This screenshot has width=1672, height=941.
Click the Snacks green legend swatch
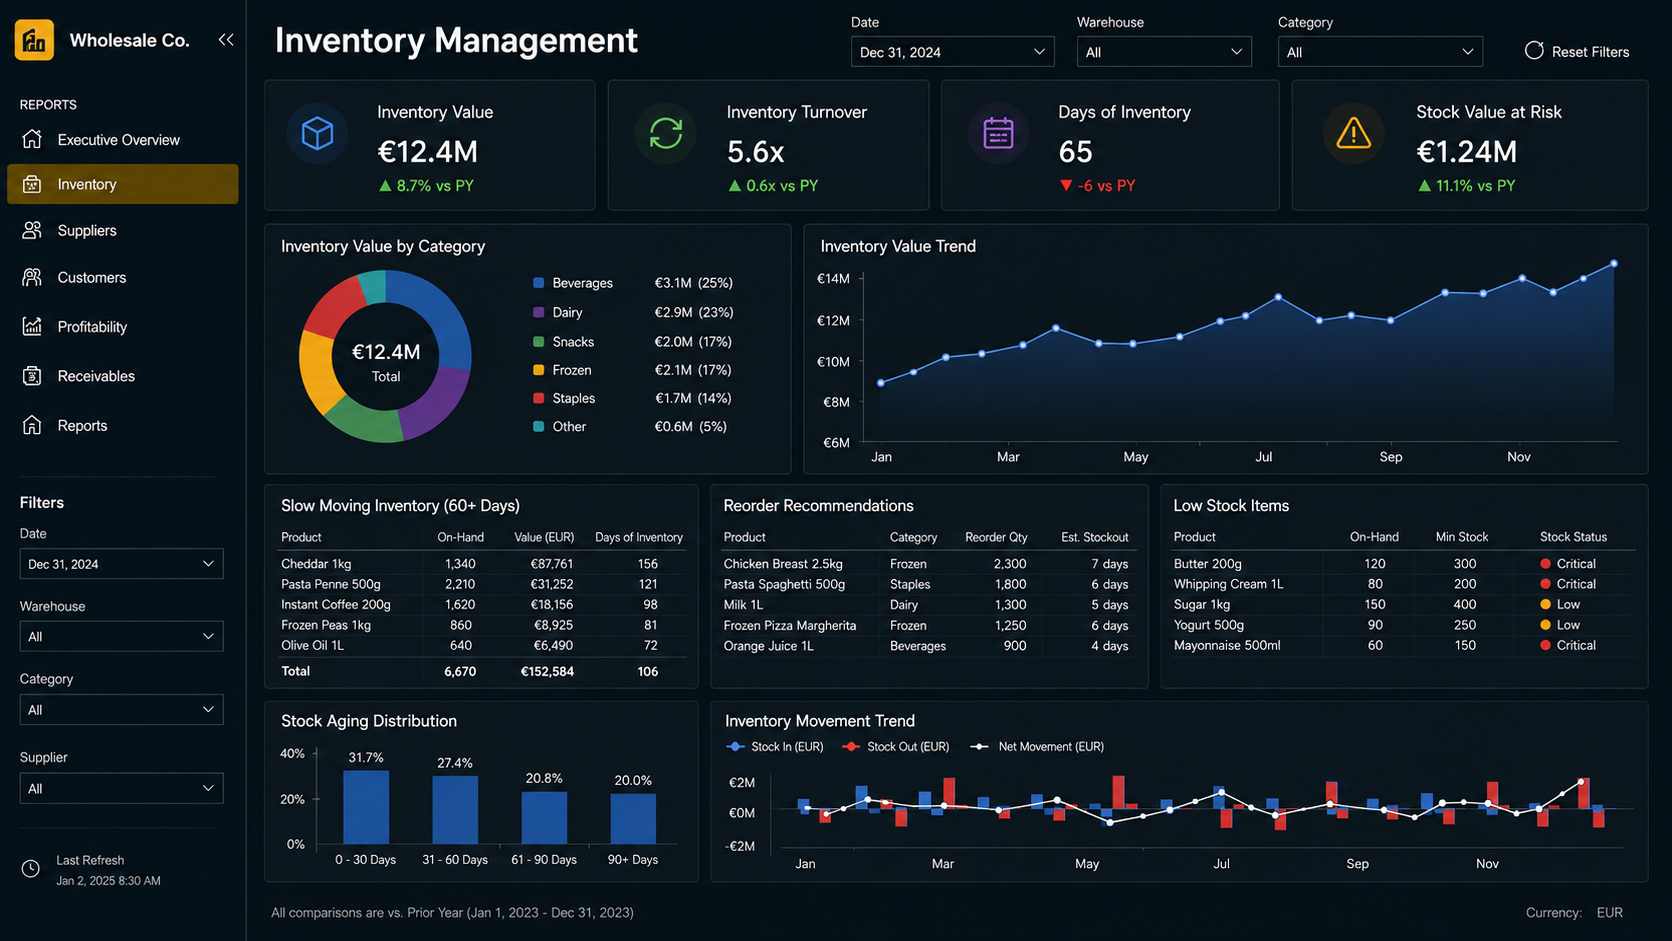pos(539,342)
